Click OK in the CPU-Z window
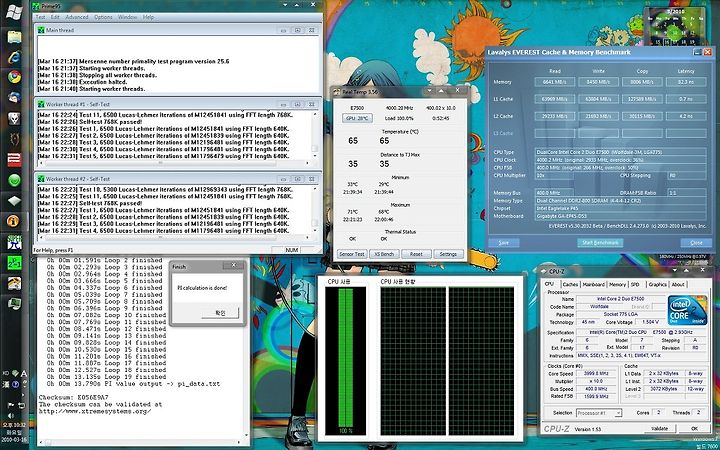 pyautogui.click(x=694, y=428)
